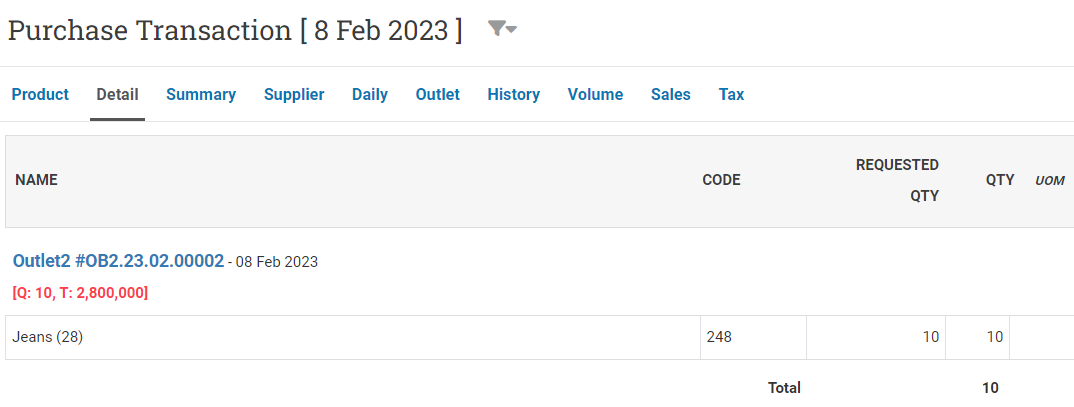This screenshot has height=407, width=1074.
Task: Expand the filter dropdown arrow
Action: pos(511,29)
